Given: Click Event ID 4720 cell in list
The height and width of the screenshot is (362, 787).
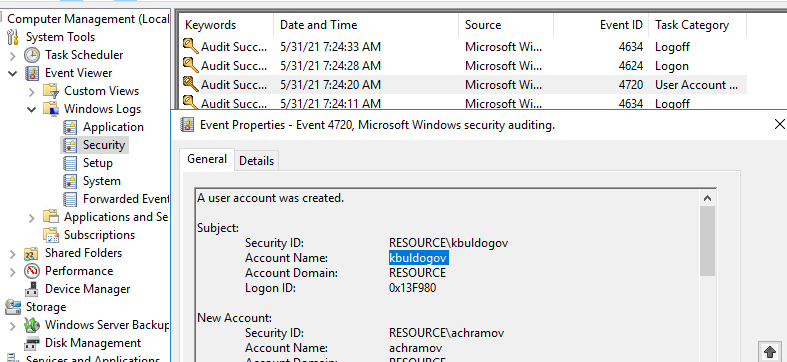Looking at the screenshot, I should point(631,85).
